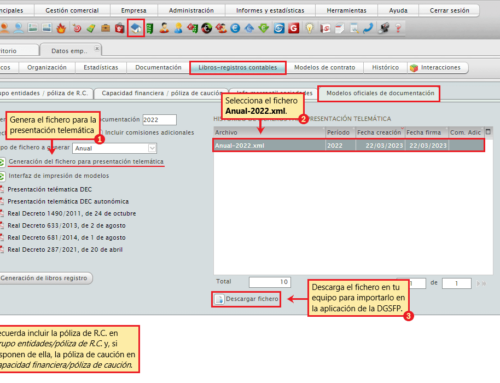500x383 pixels.
Task: Close the Datos emp.. tab
Action: coord(97,49)
